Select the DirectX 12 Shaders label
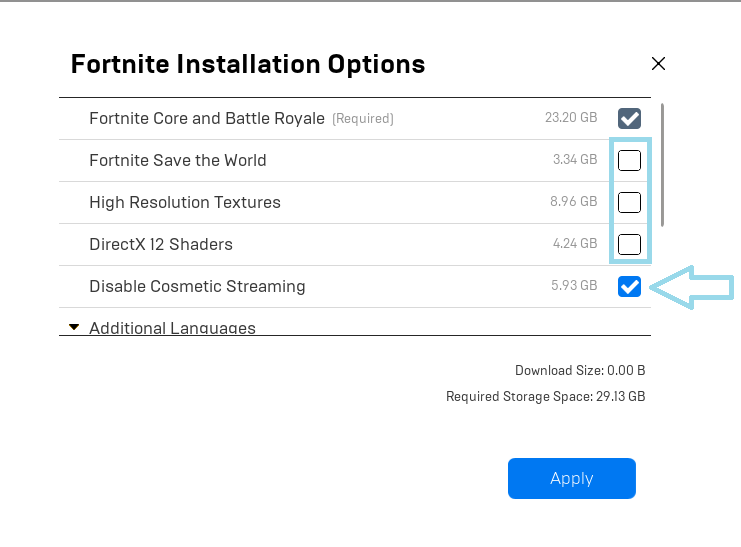741x547 pixels. coord(161,244)
